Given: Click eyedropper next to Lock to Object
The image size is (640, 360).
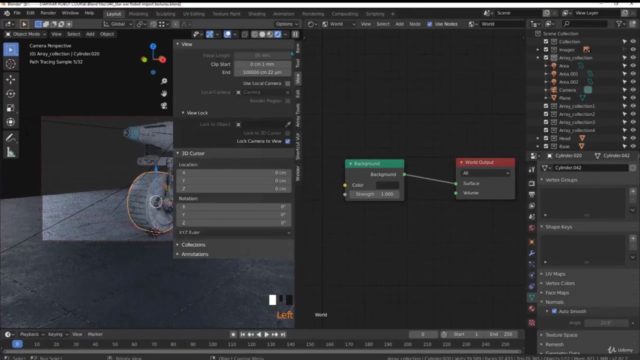Looking at the screenshot, I should [x=288, y=124].
